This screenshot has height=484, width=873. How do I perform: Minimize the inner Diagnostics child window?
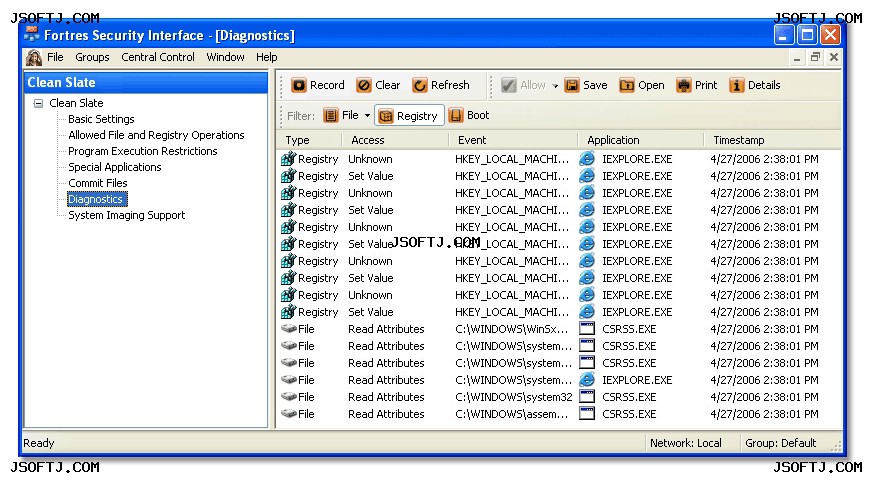coord(797,57)
